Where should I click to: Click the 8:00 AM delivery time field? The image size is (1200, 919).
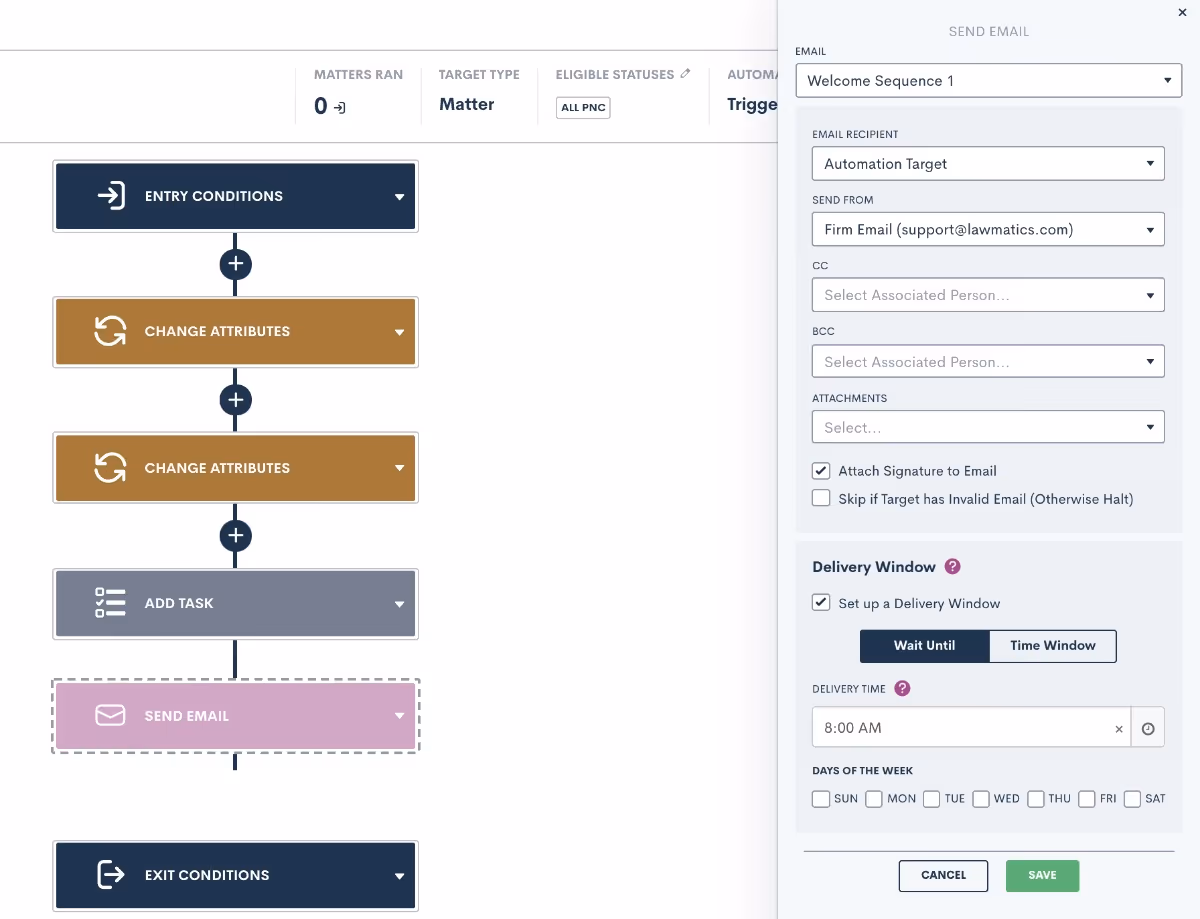click(971, 728)
